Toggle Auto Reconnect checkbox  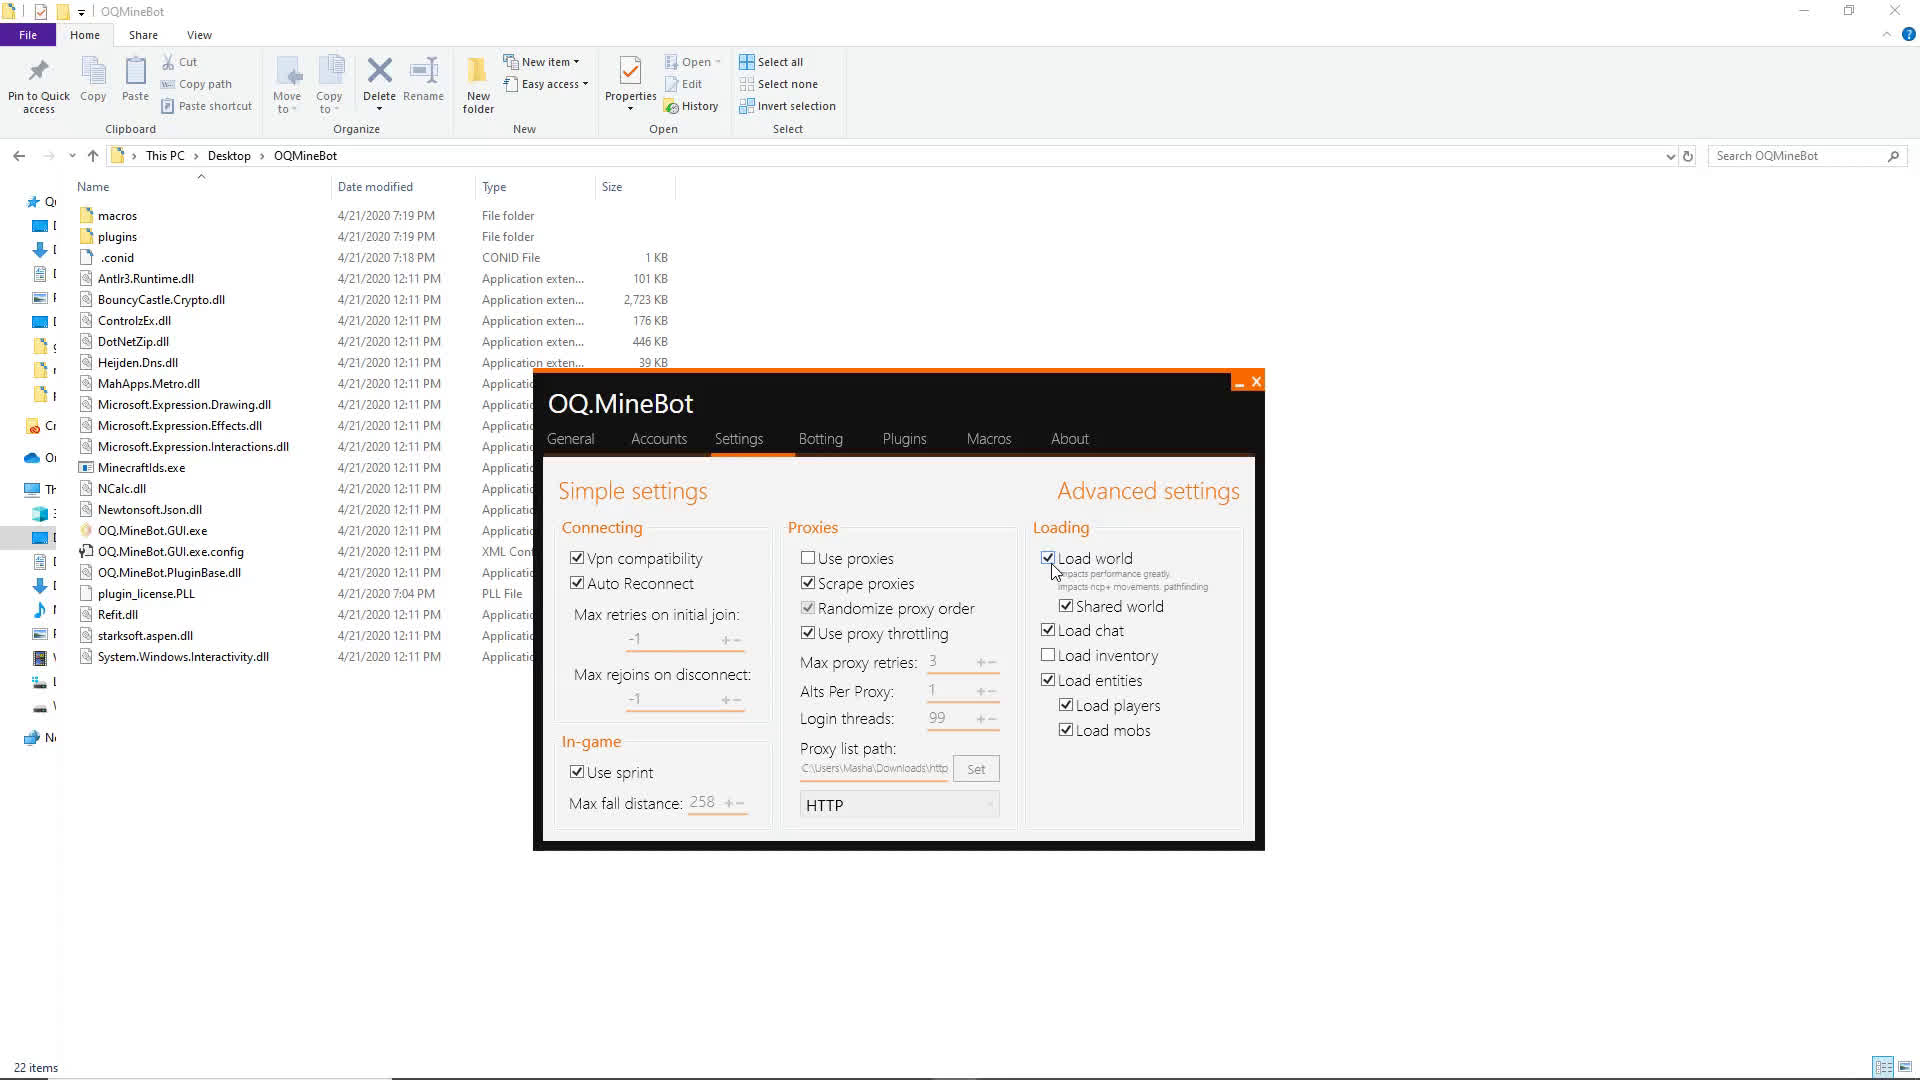[577, 583]
